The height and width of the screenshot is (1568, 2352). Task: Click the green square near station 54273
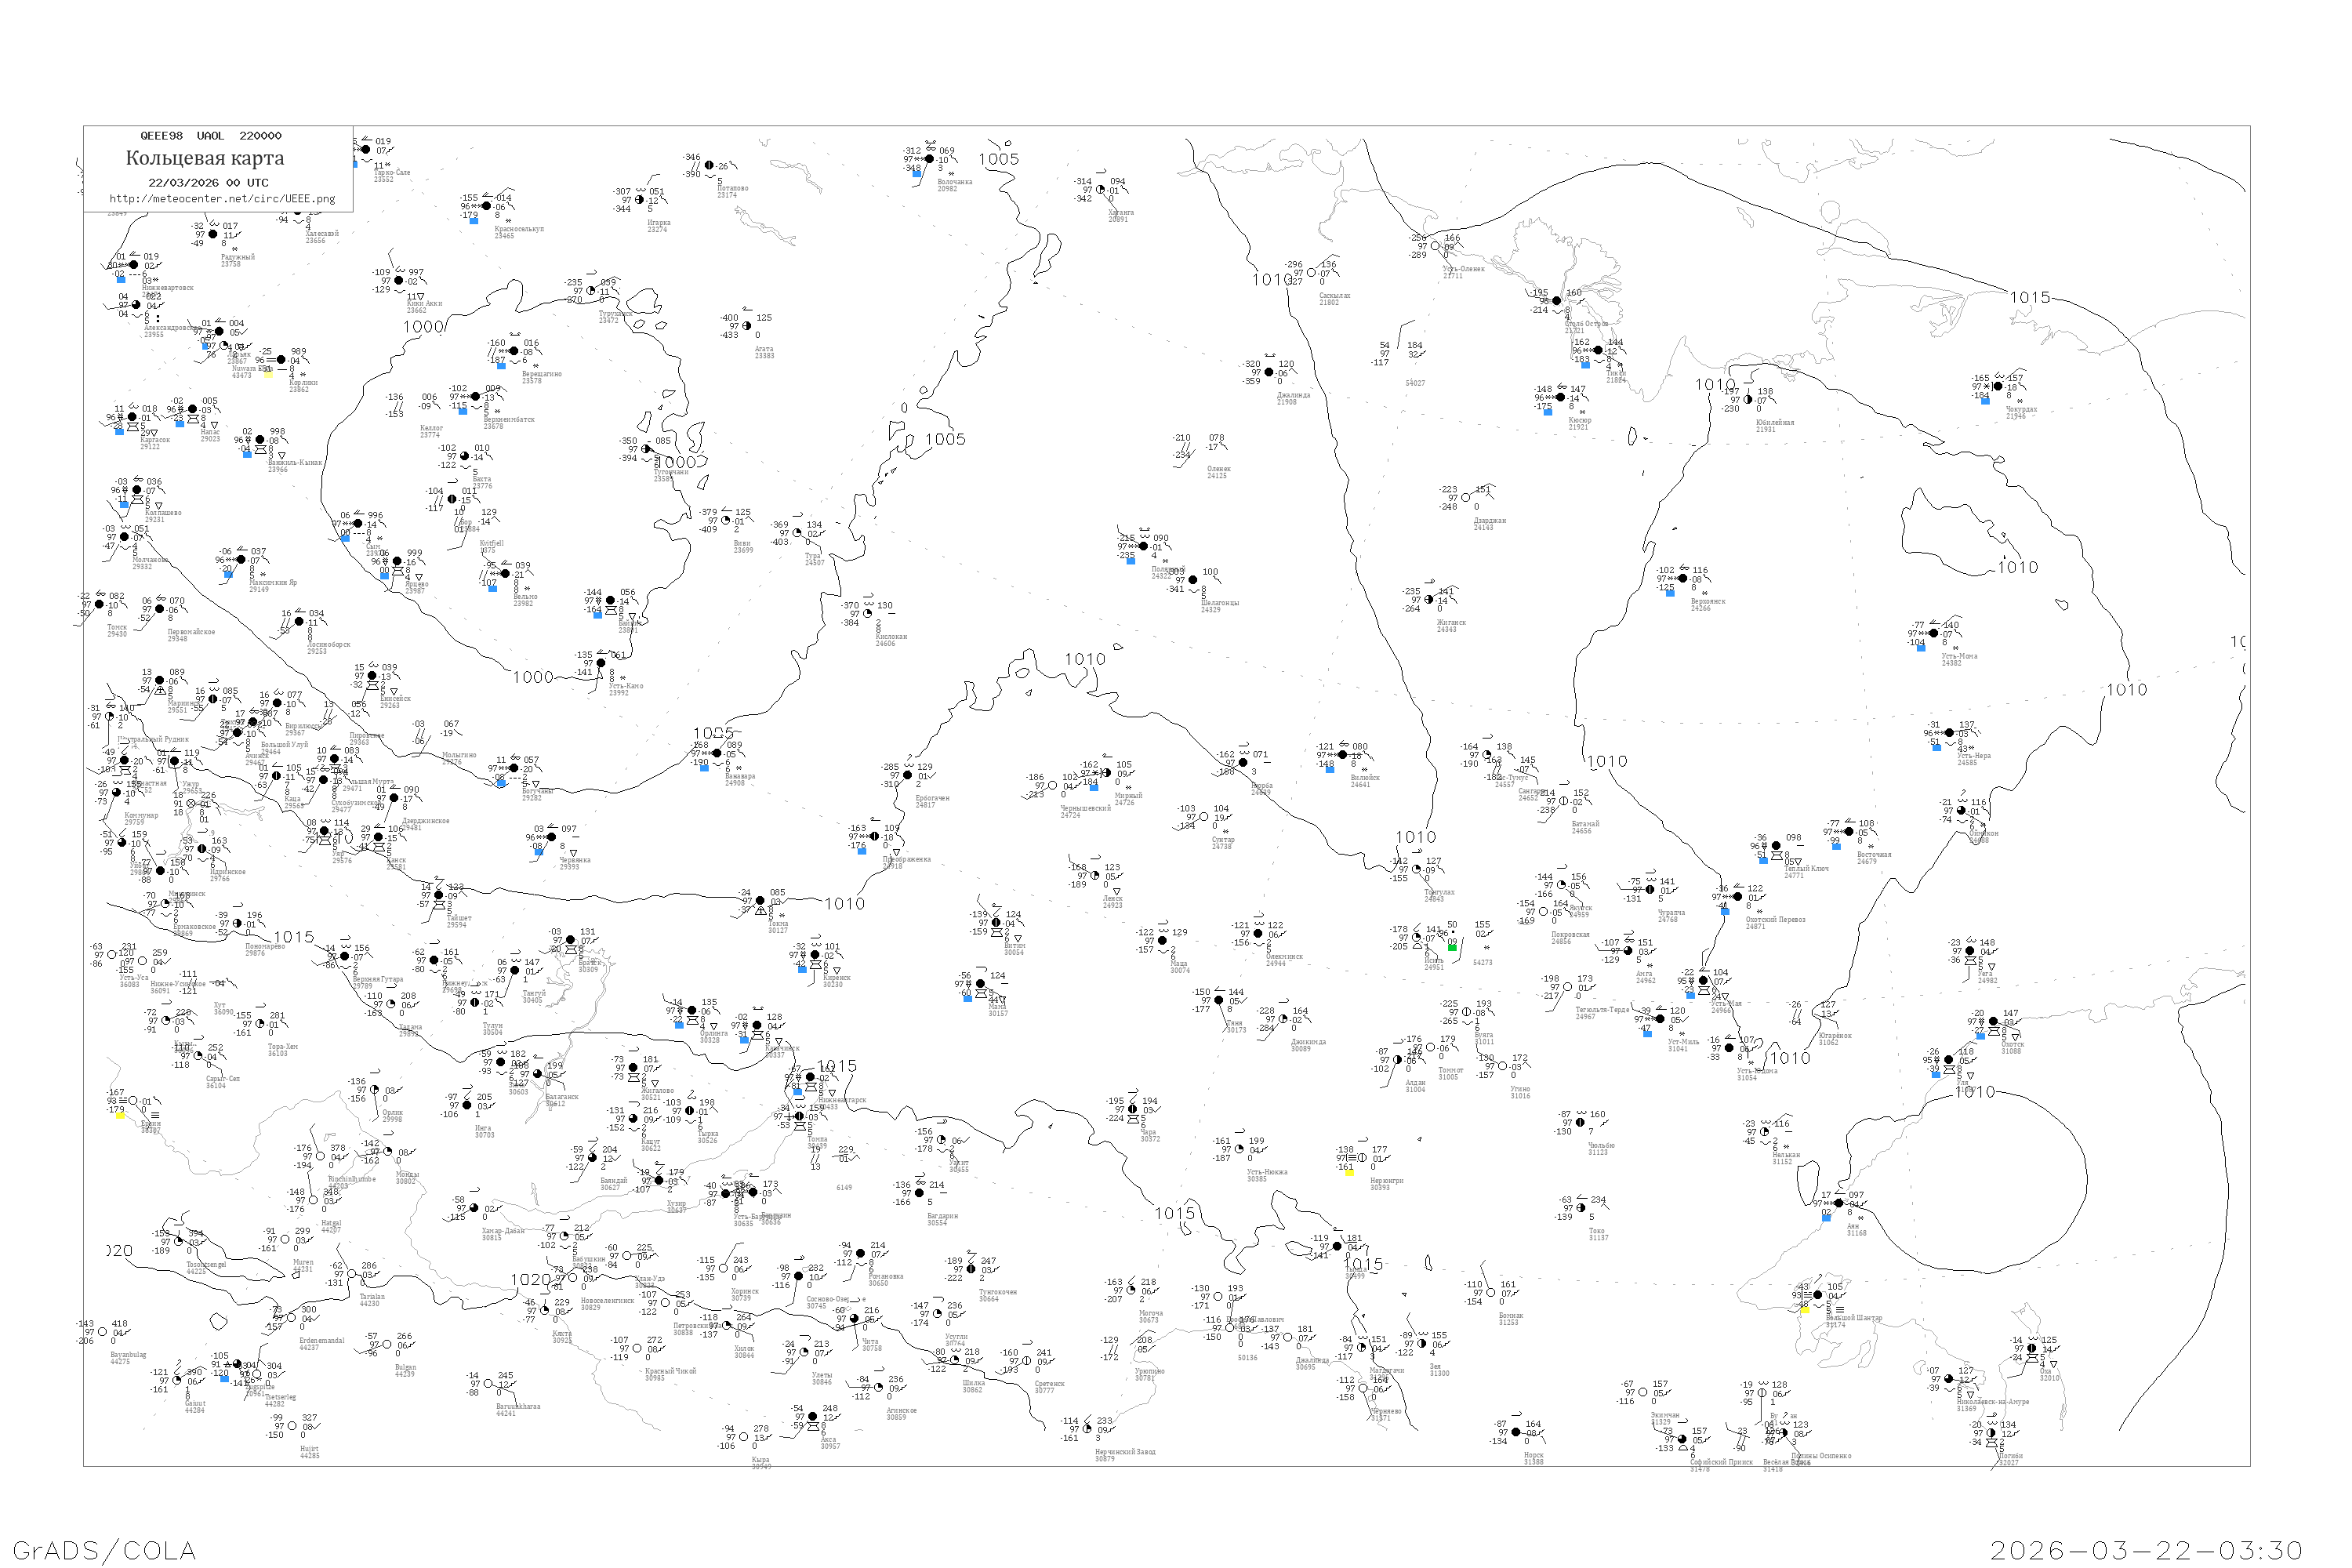tap(1452, 946)
